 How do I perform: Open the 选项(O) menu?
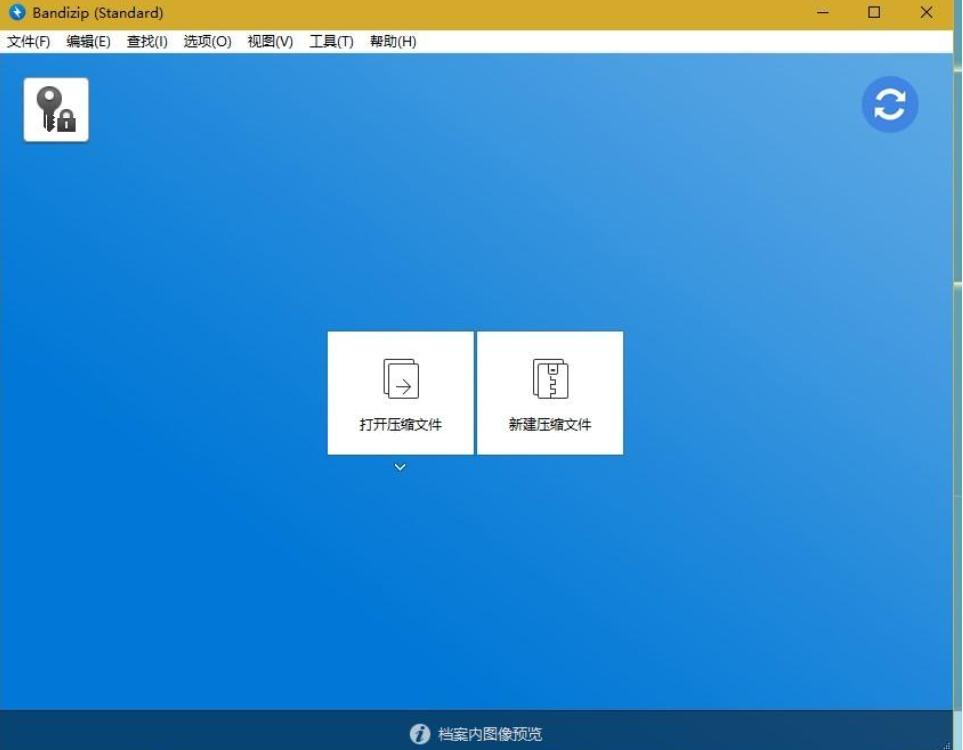(206, 41)
